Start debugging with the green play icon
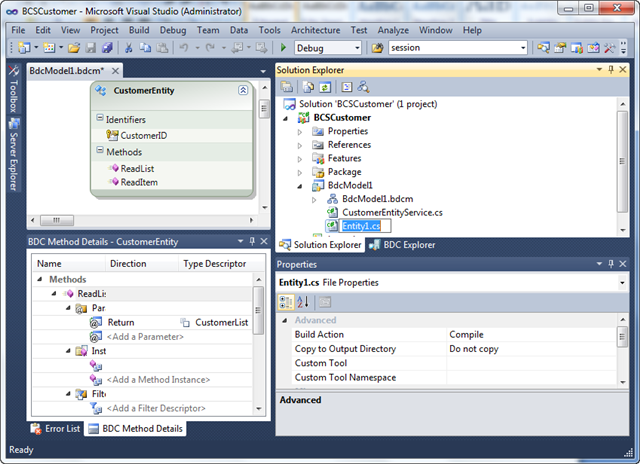The image size is (640, 464). point(283,48)
